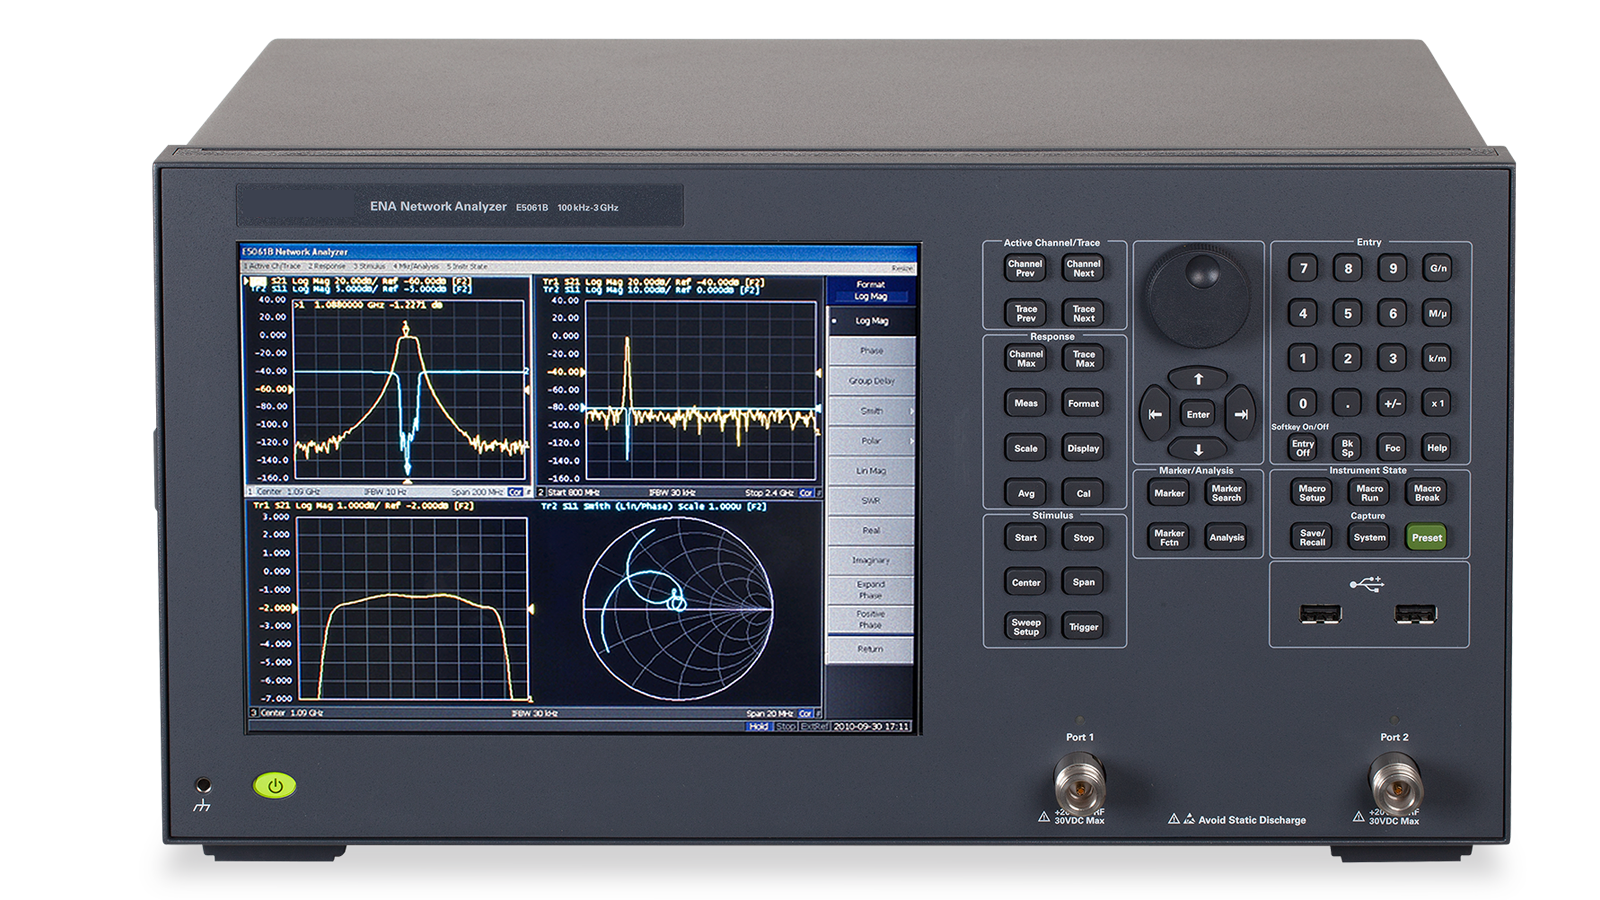Screen dimensions: 1600x900
Task: Select the Imaginary format softkey
Action: 871,561
